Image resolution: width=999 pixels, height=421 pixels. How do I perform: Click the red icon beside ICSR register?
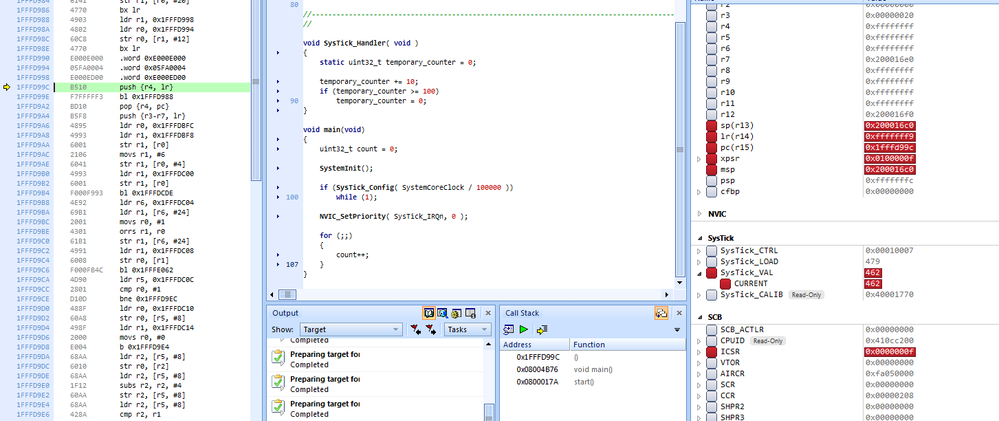pyautogui.click(x=712, y=352)
